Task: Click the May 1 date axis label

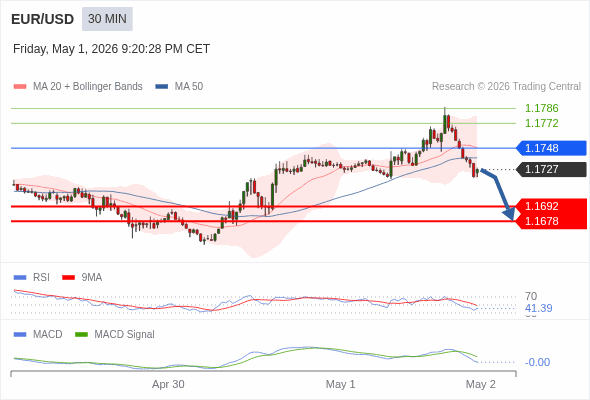Action: tap(340, 384)
